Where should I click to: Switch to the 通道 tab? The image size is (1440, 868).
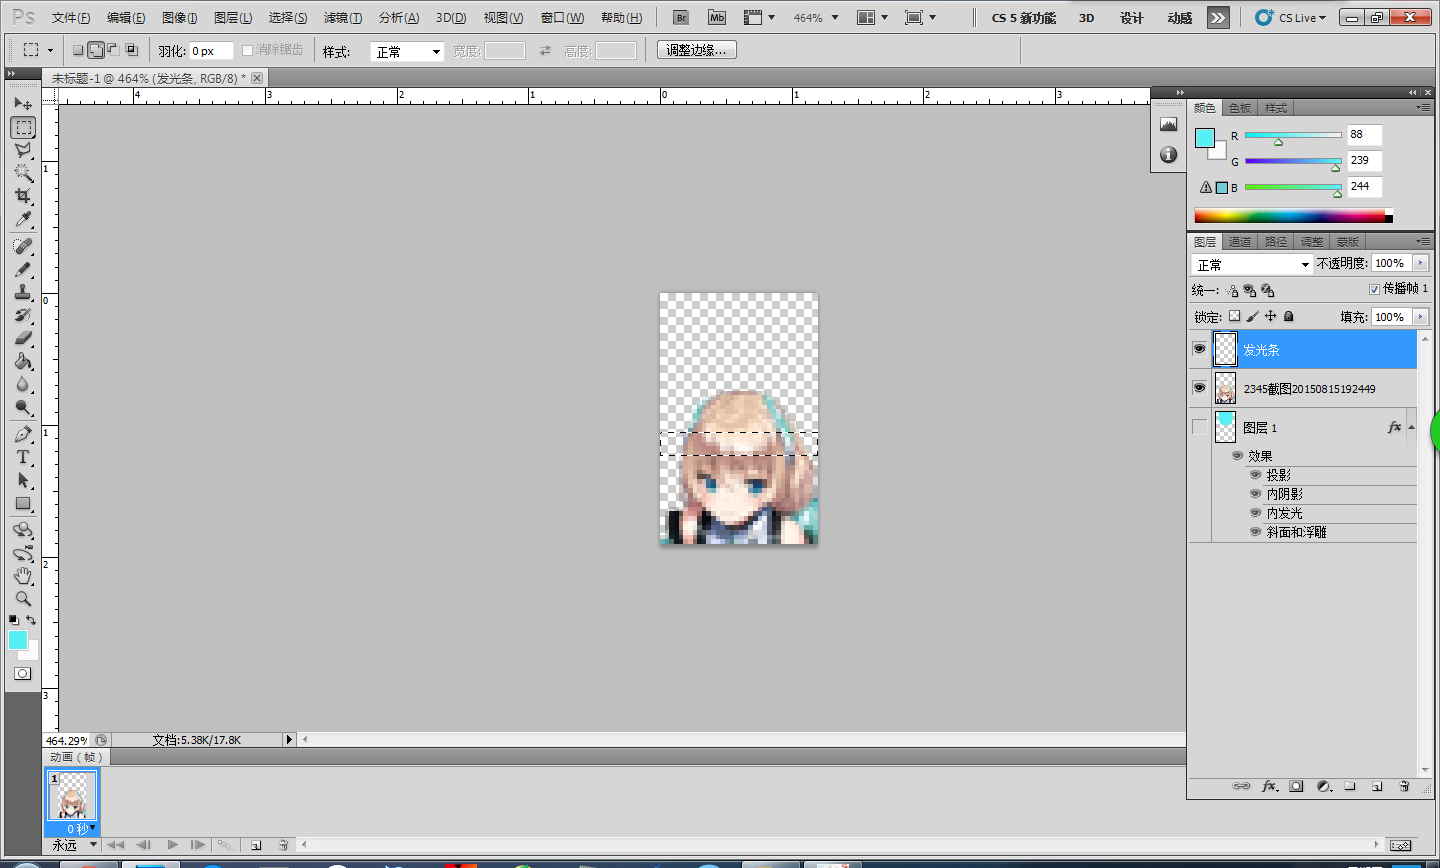pyautogui.click(x=1240, y=242)
